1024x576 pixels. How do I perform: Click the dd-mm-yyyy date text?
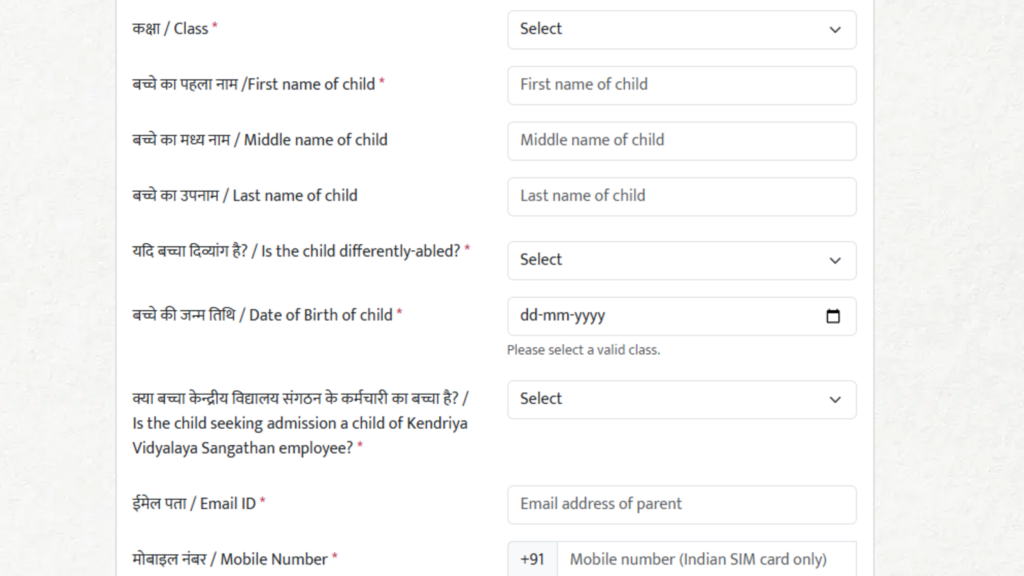[x=562, y=315]
